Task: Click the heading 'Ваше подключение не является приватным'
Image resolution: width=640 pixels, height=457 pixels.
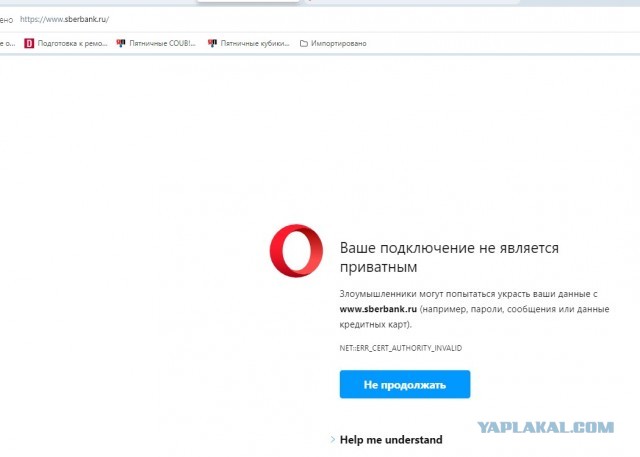Action: pos(449,257)
